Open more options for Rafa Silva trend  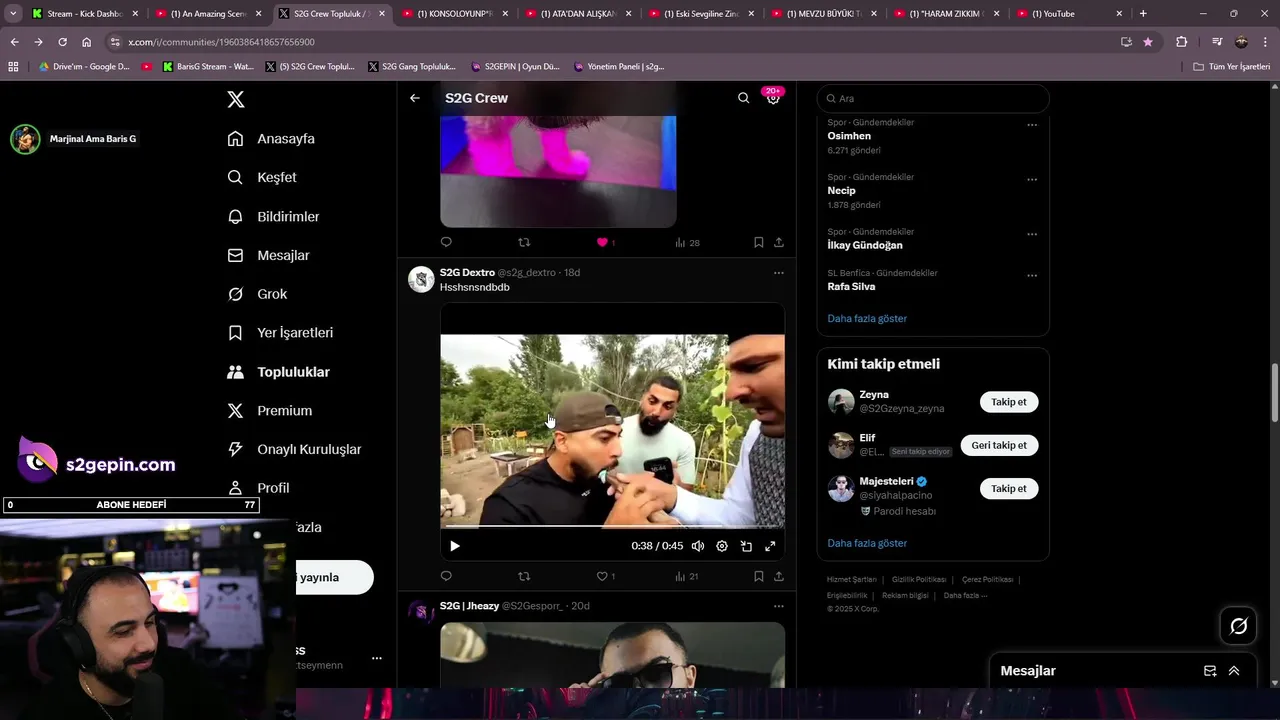coord(1032,275)
